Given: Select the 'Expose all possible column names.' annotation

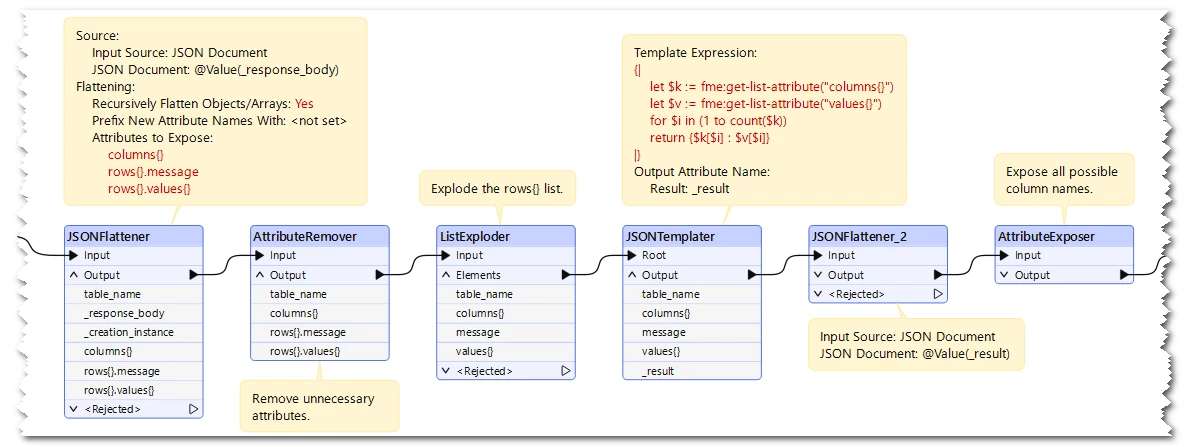Looking at the screenshot, I should pyautogui.click(x=1065, y=180).
